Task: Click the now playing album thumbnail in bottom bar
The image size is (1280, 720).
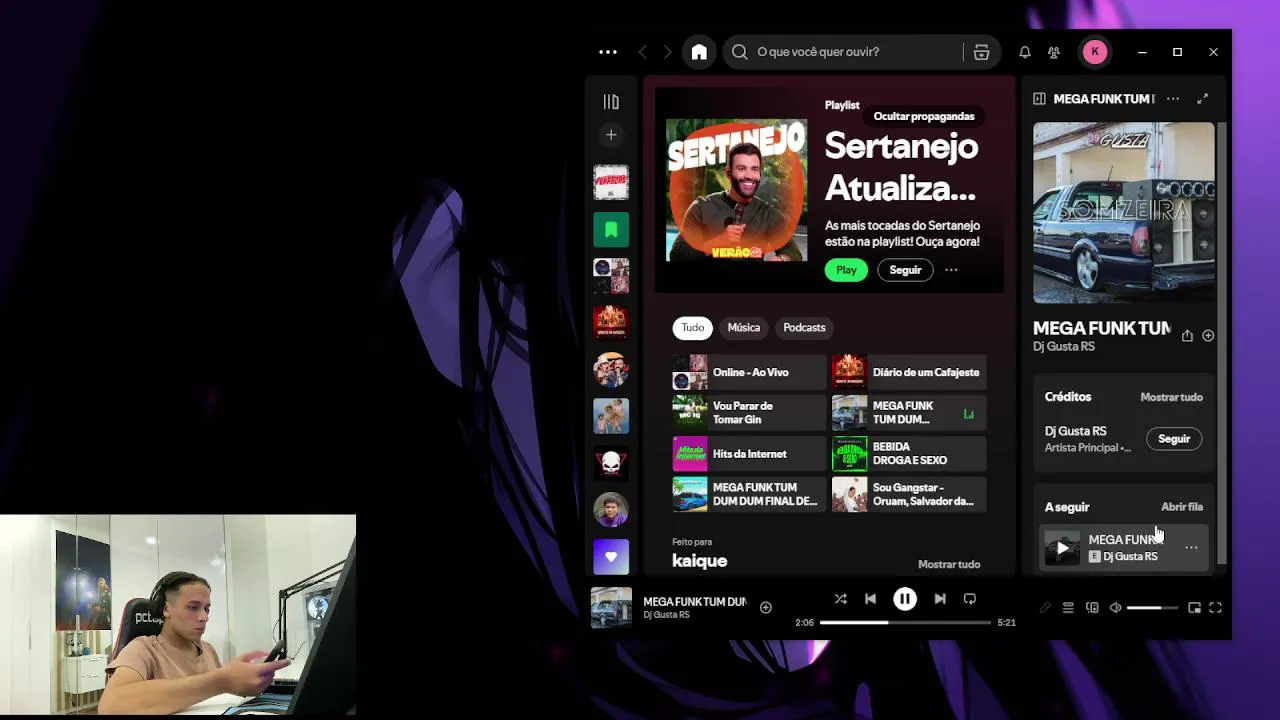Action: tap(611, 607)
